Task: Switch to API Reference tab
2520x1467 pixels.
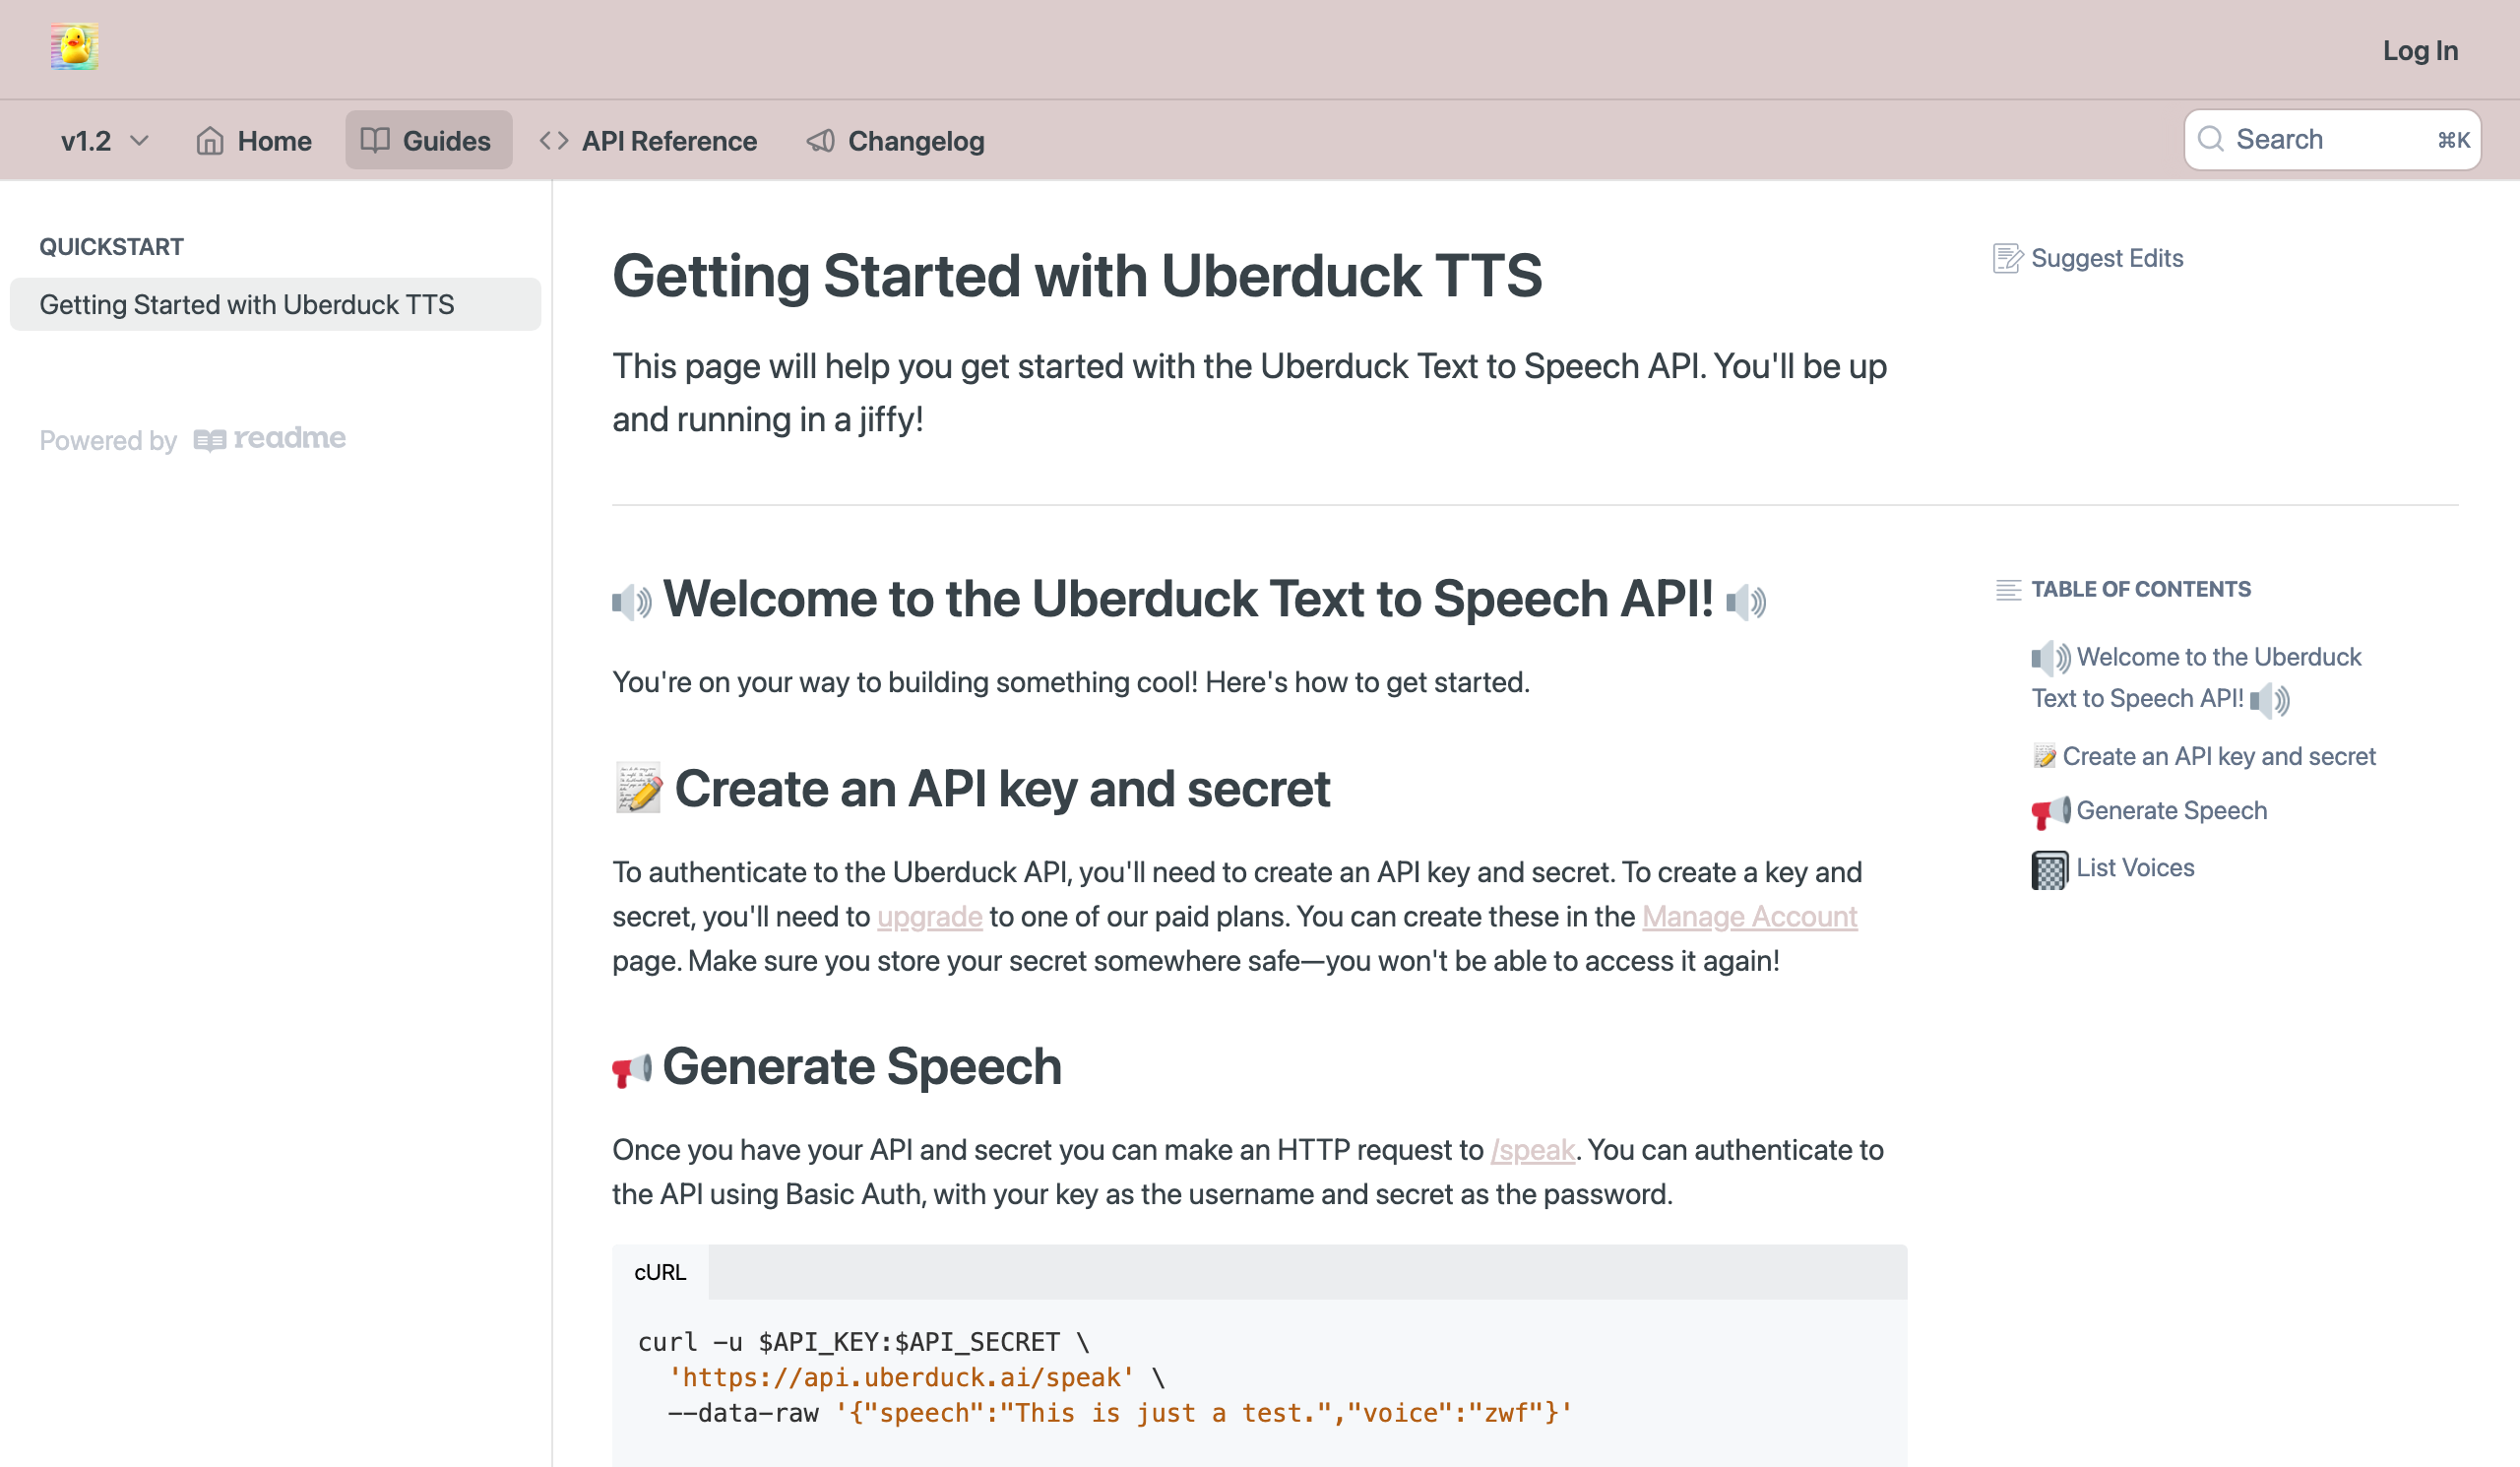Action: point(648,141)
